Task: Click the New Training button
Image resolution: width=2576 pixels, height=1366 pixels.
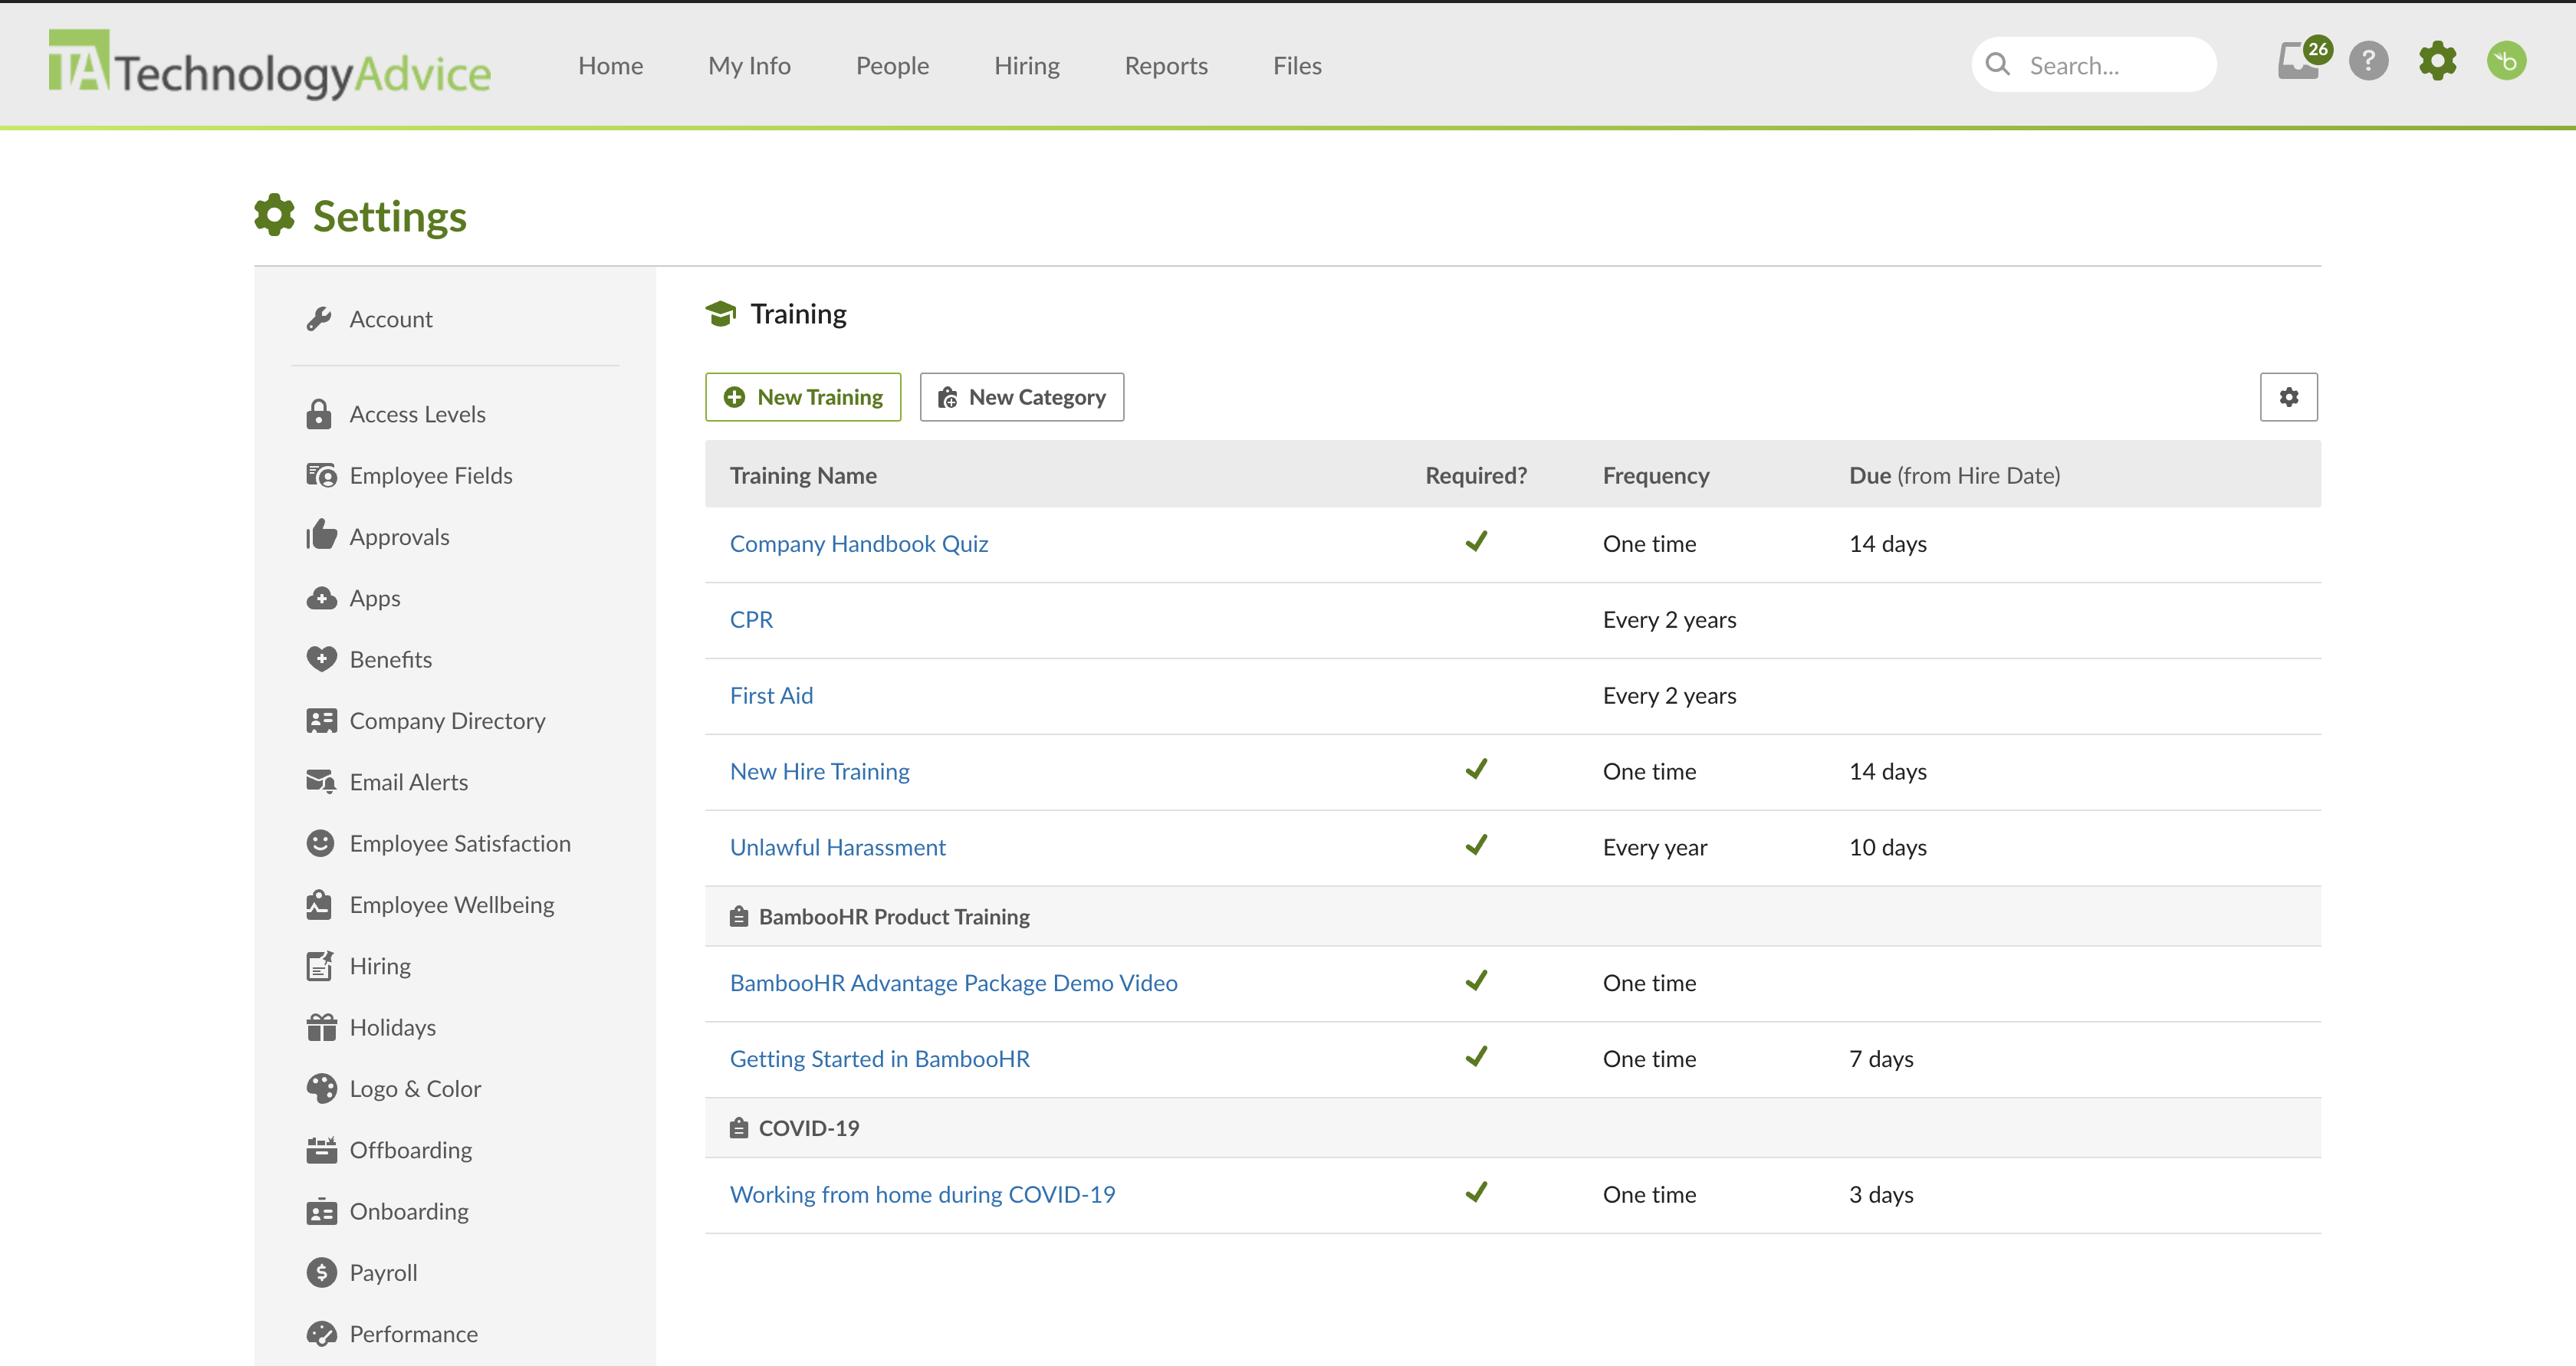Action: click(803, 397)
